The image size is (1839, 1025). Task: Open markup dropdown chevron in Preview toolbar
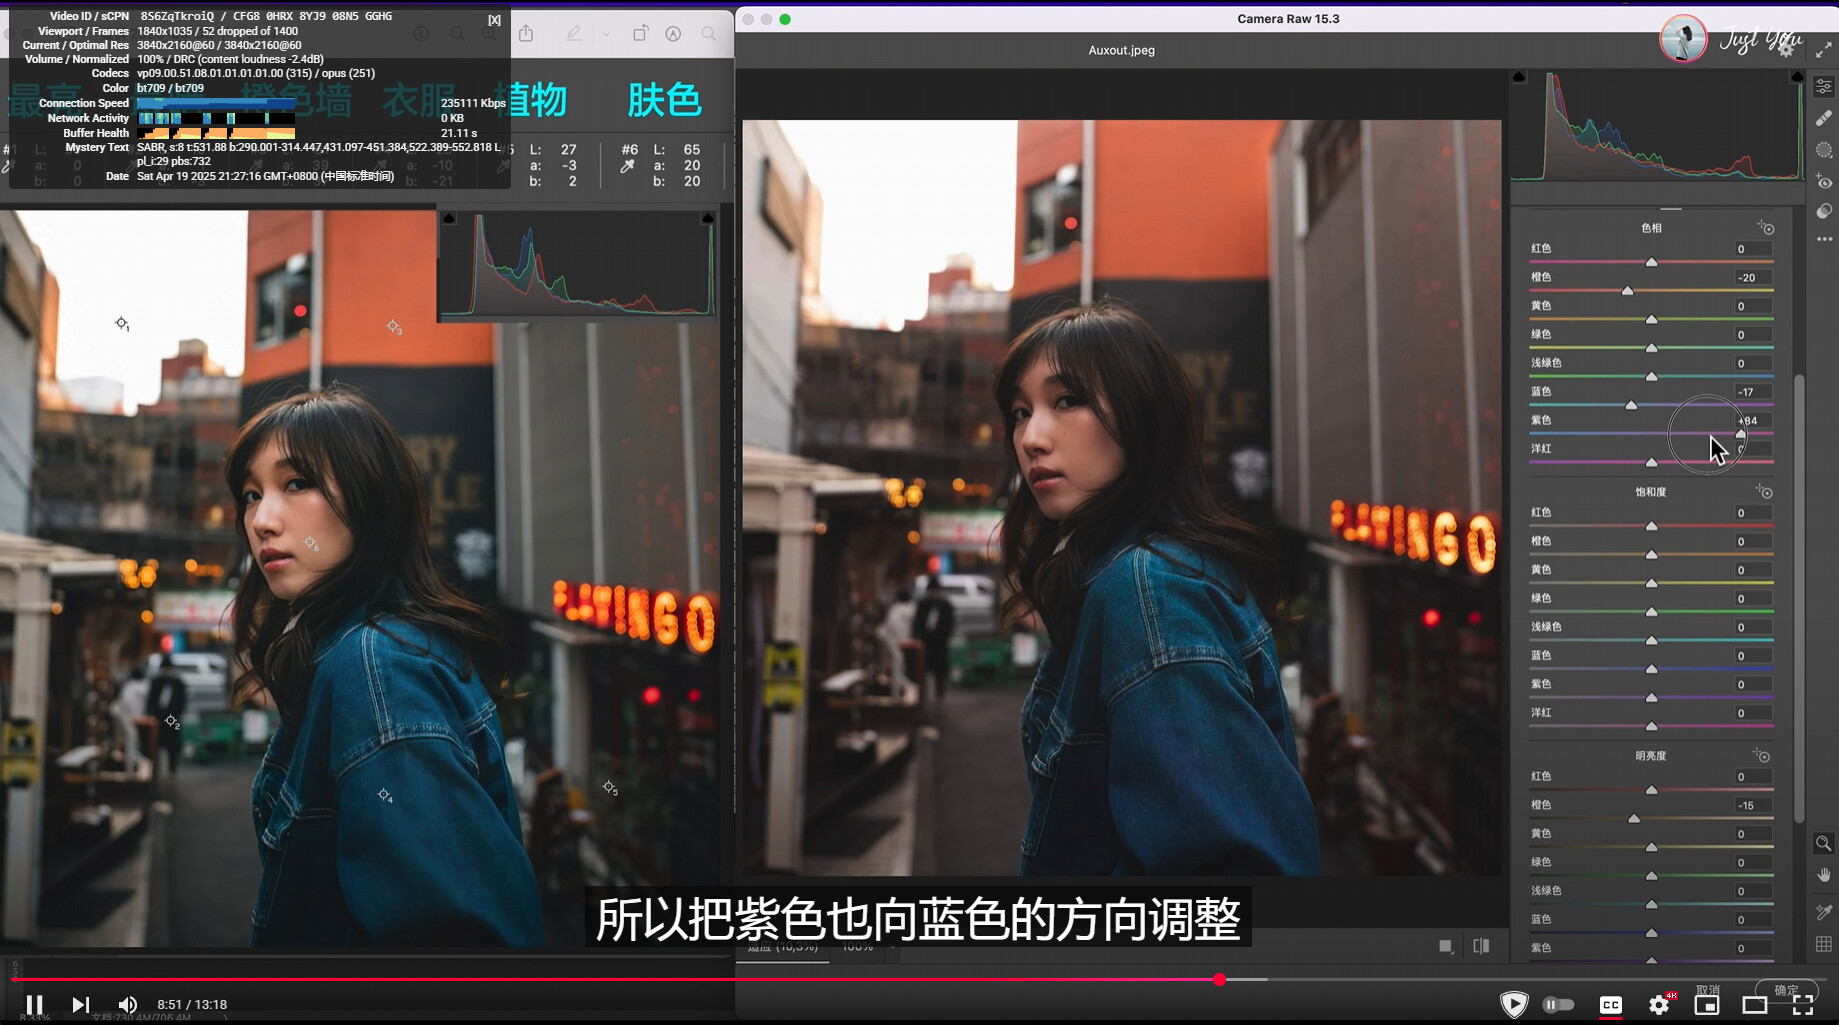coord(606,34)
